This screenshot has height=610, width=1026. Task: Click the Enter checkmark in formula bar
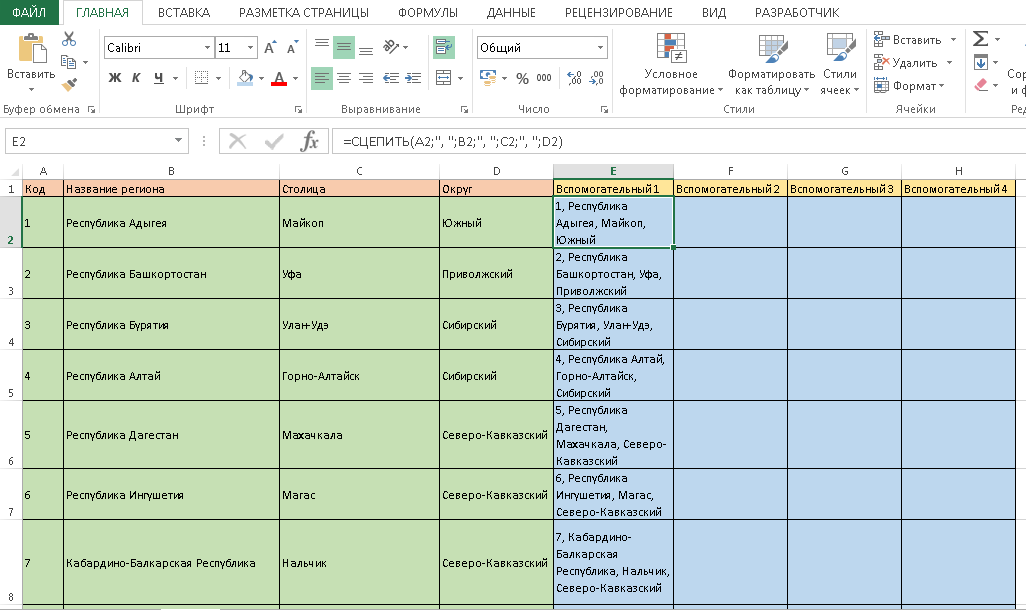(274, 141)
